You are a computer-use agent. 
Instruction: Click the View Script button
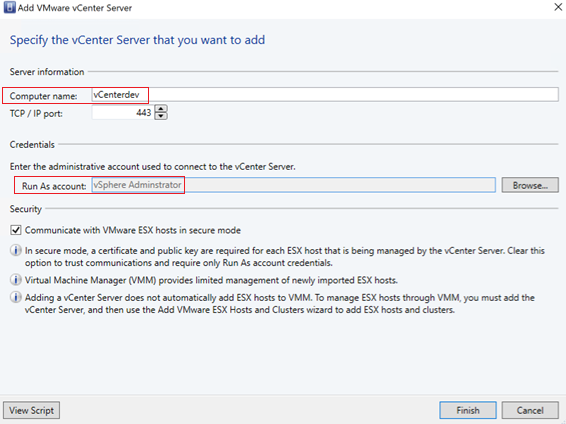(x=31, y=410)
